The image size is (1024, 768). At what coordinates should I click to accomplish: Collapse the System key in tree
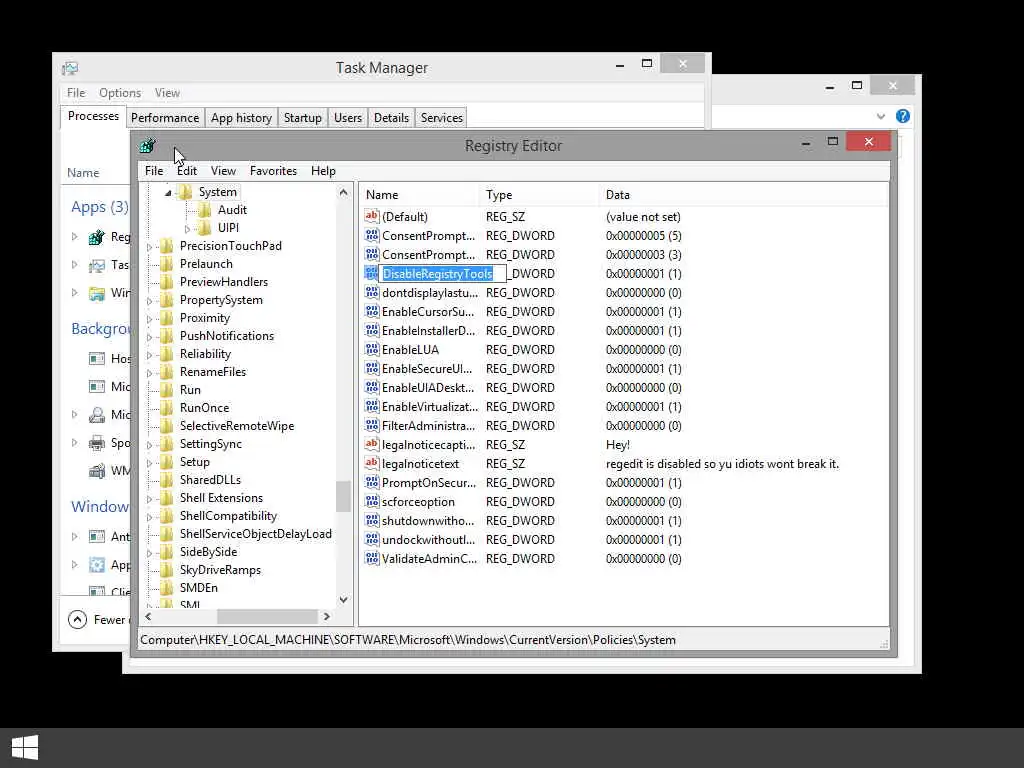click(168, 193)
